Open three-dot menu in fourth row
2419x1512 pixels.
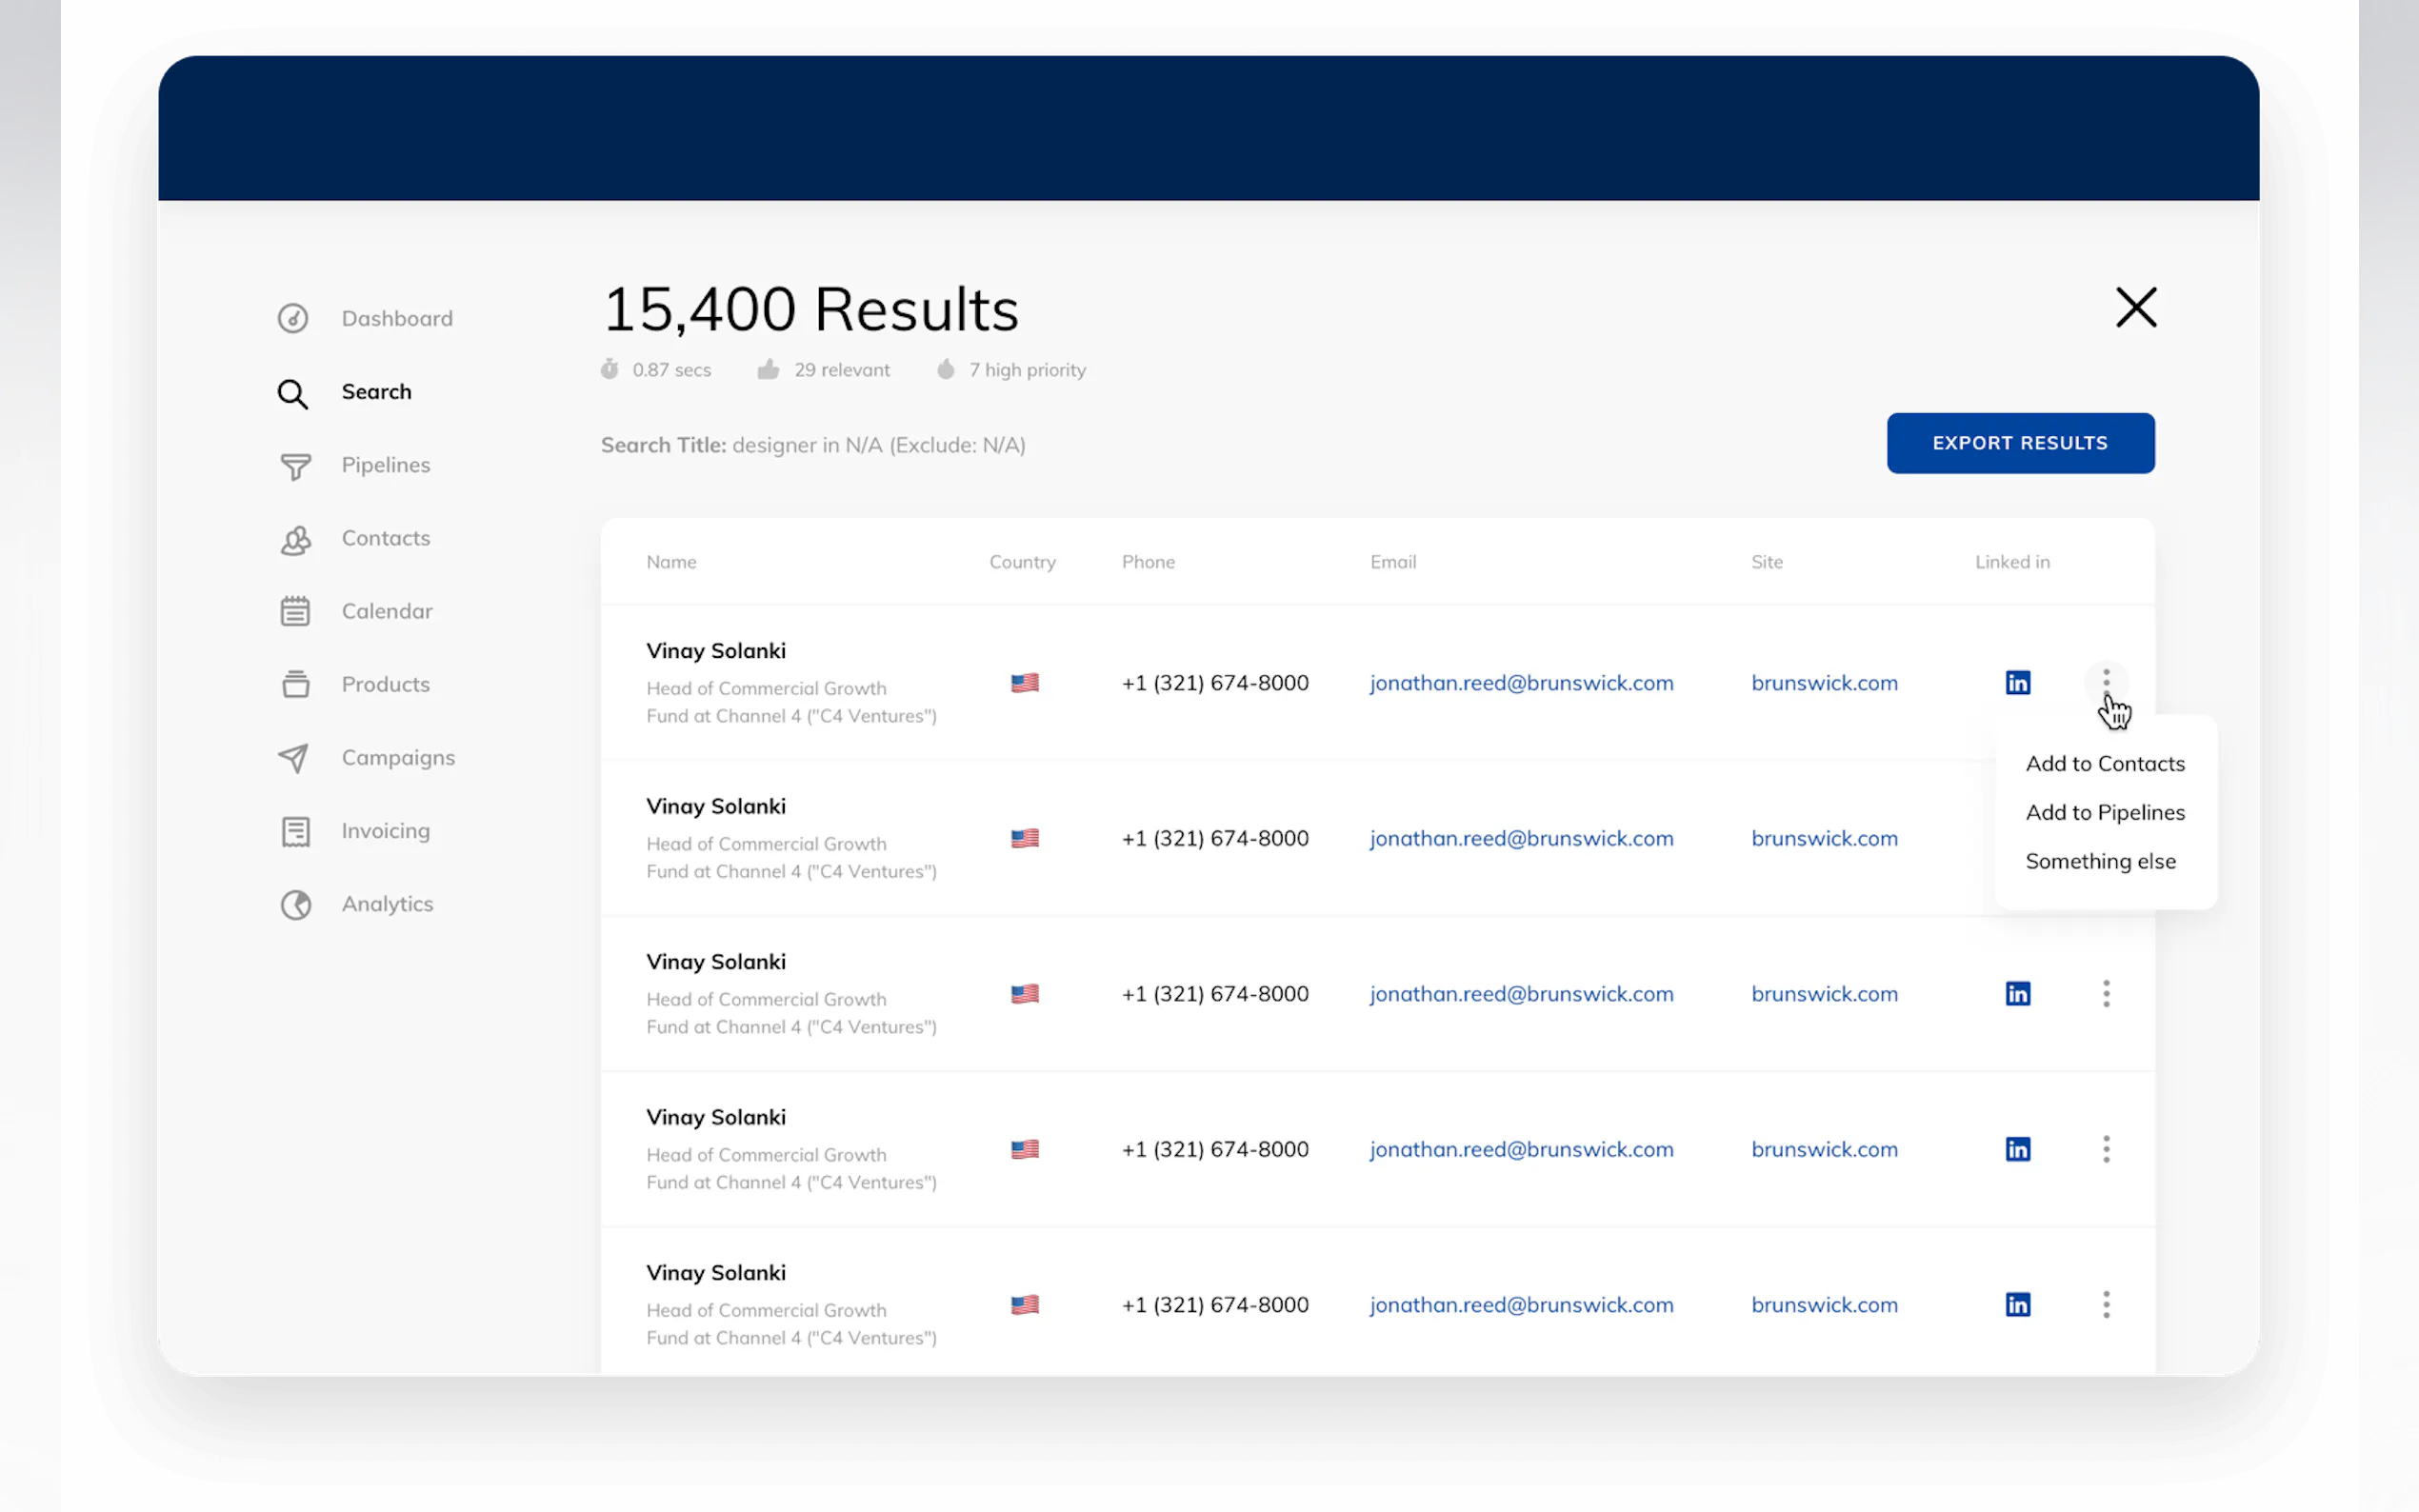[2106, 1149]
